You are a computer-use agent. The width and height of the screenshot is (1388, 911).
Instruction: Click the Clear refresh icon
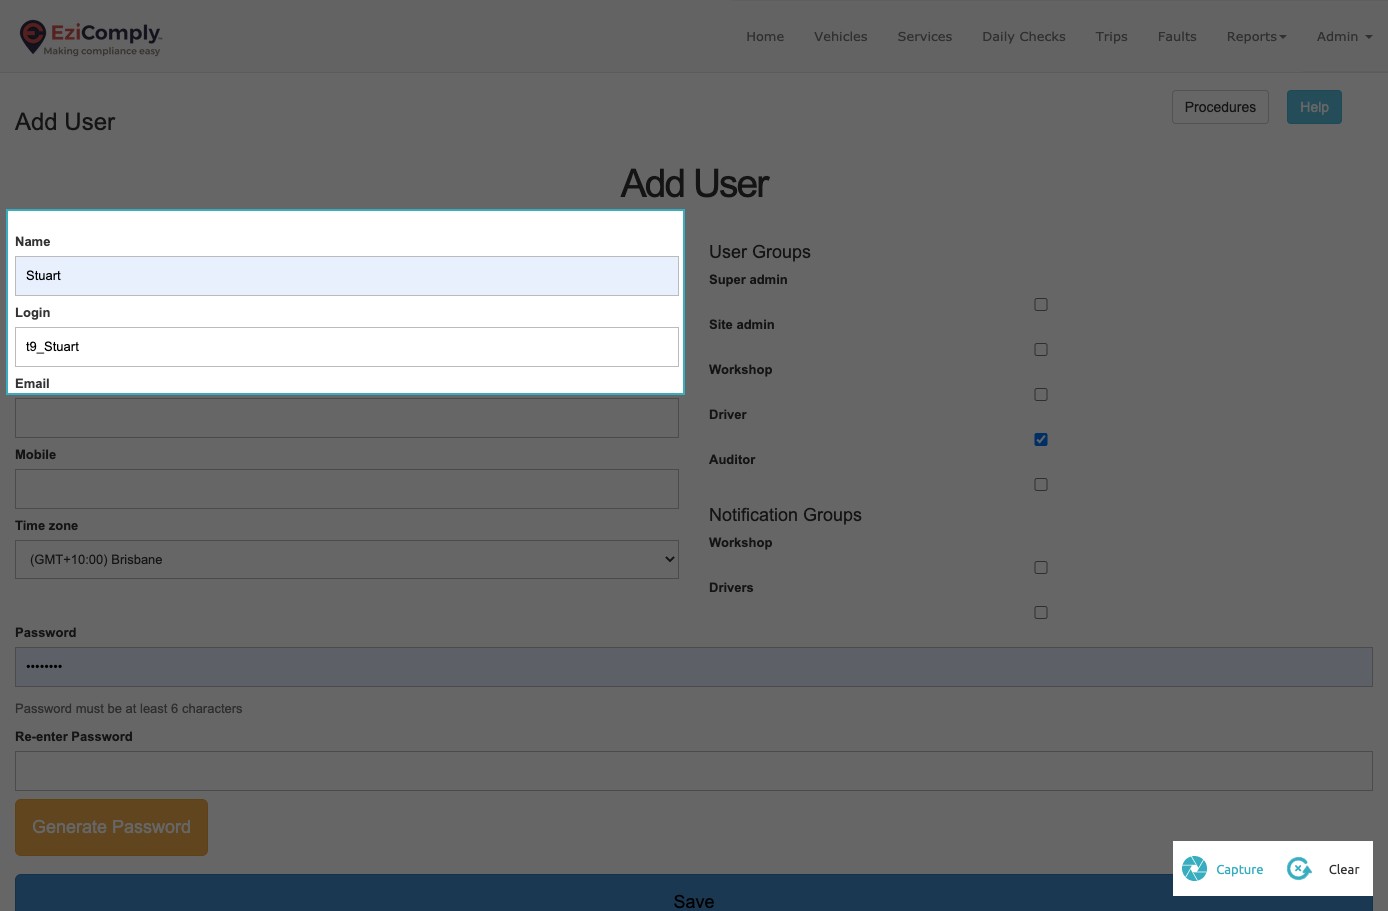click(1299, 869)
